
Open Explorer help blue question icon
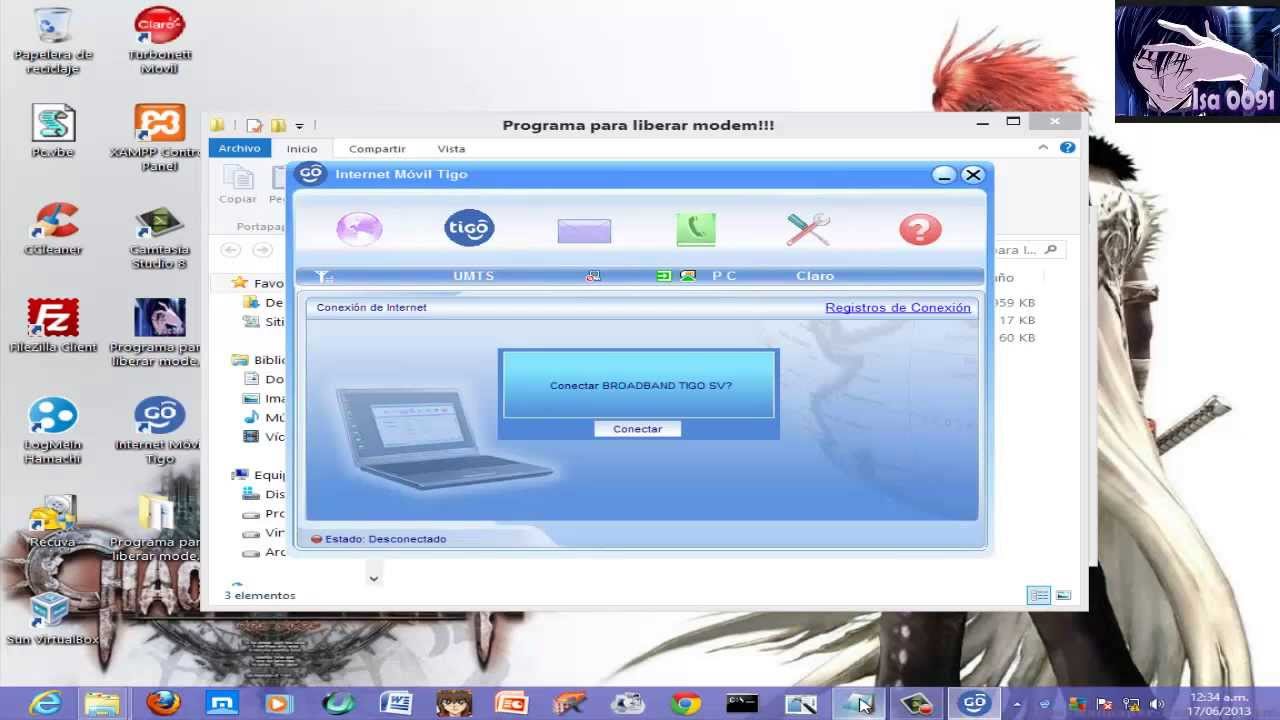(1067, 148)
